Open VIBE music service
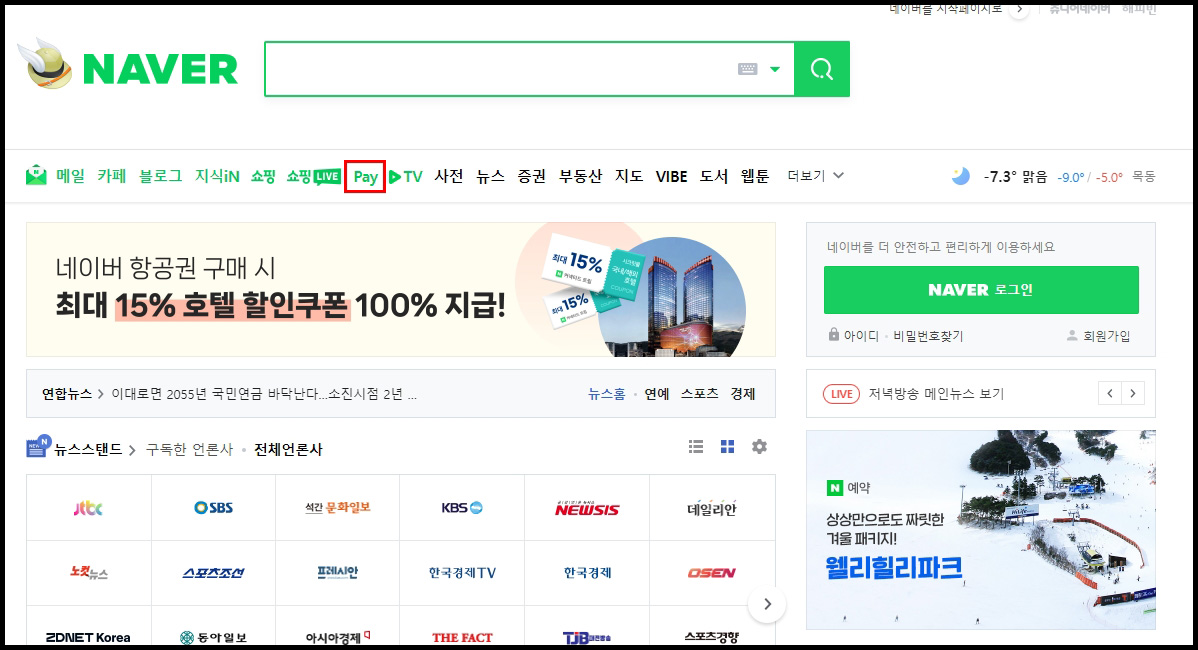 point(672,177)
